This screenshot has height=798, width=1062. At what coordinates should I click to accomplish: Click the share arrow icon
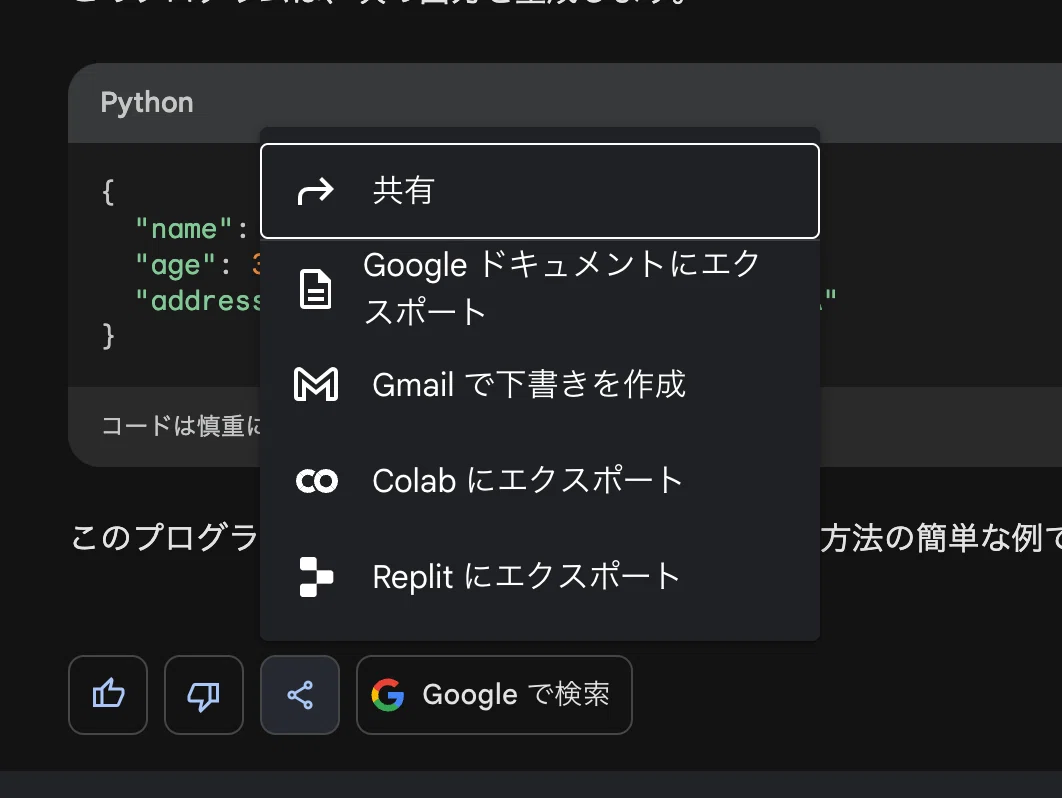pyautogui.click(x=316, y=191)
